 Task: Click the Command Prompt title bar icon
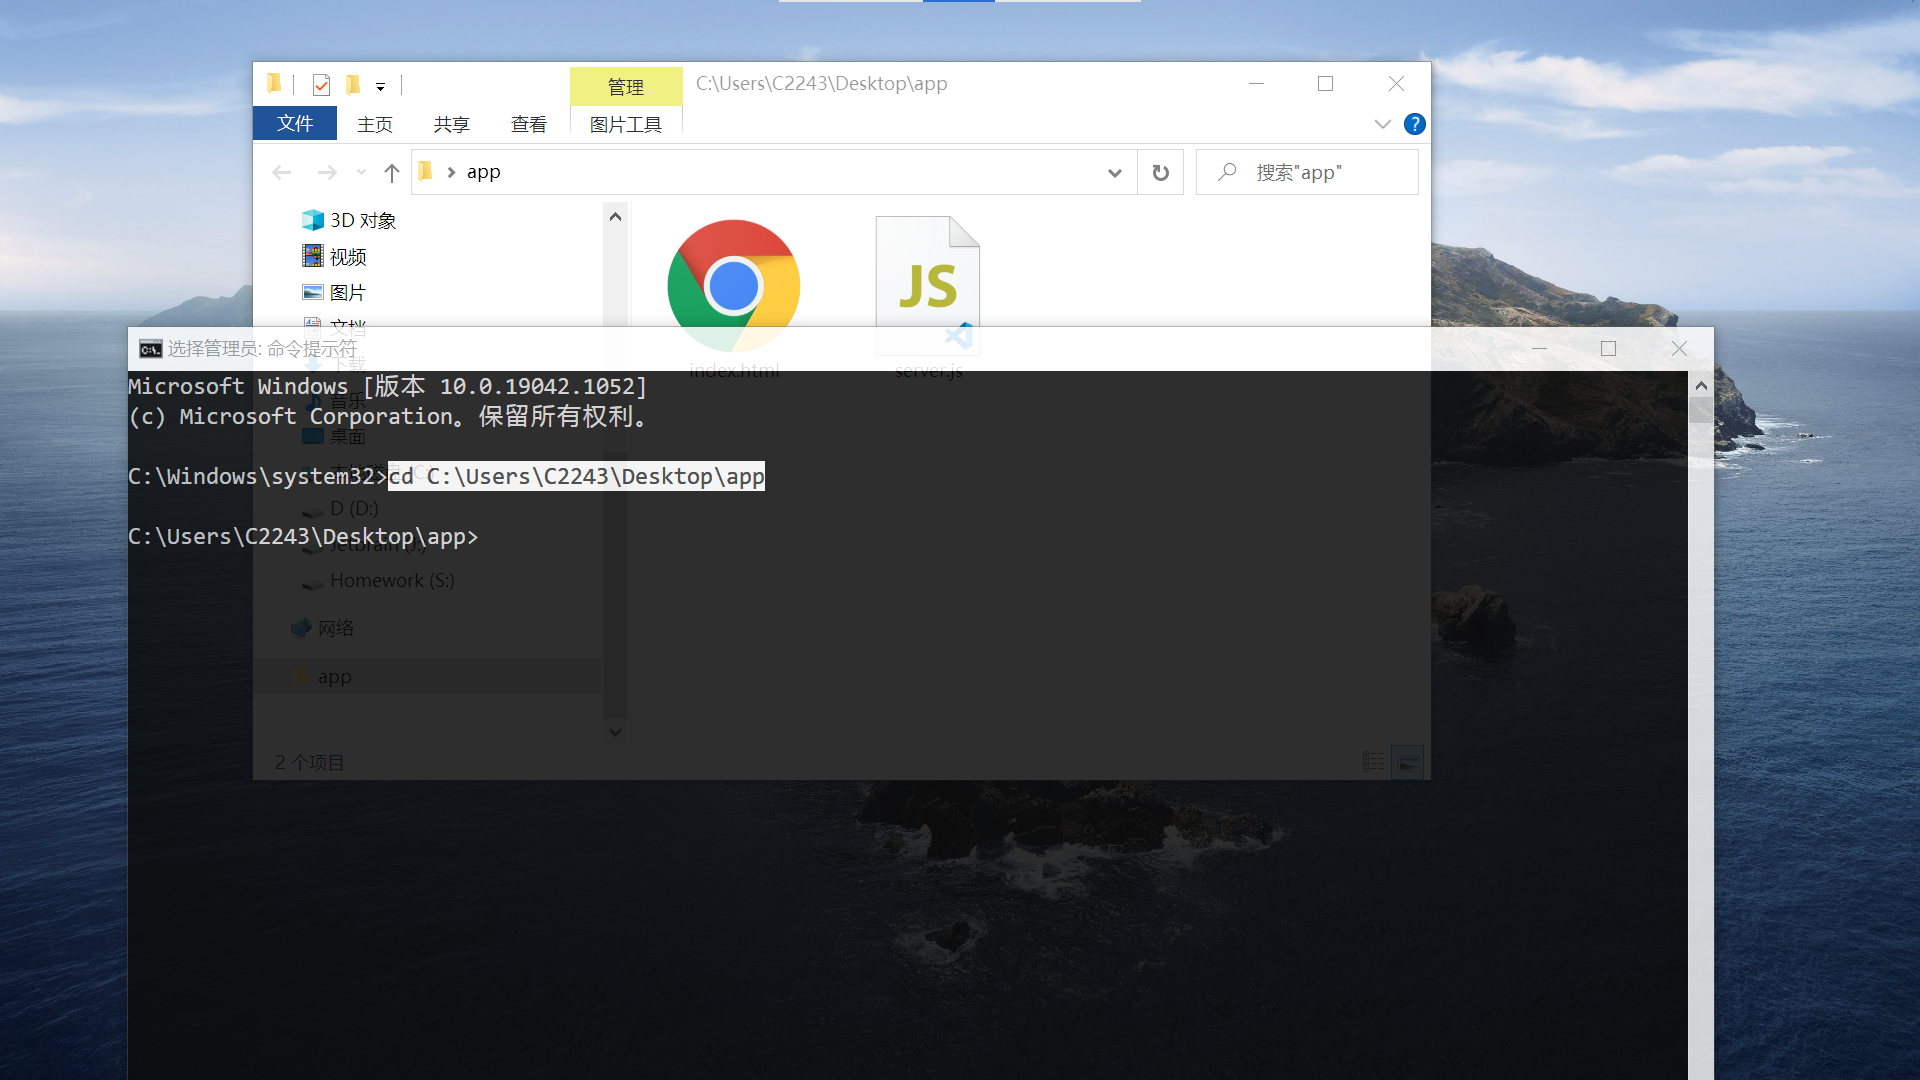pyautogui.click(x=150, y=349)
